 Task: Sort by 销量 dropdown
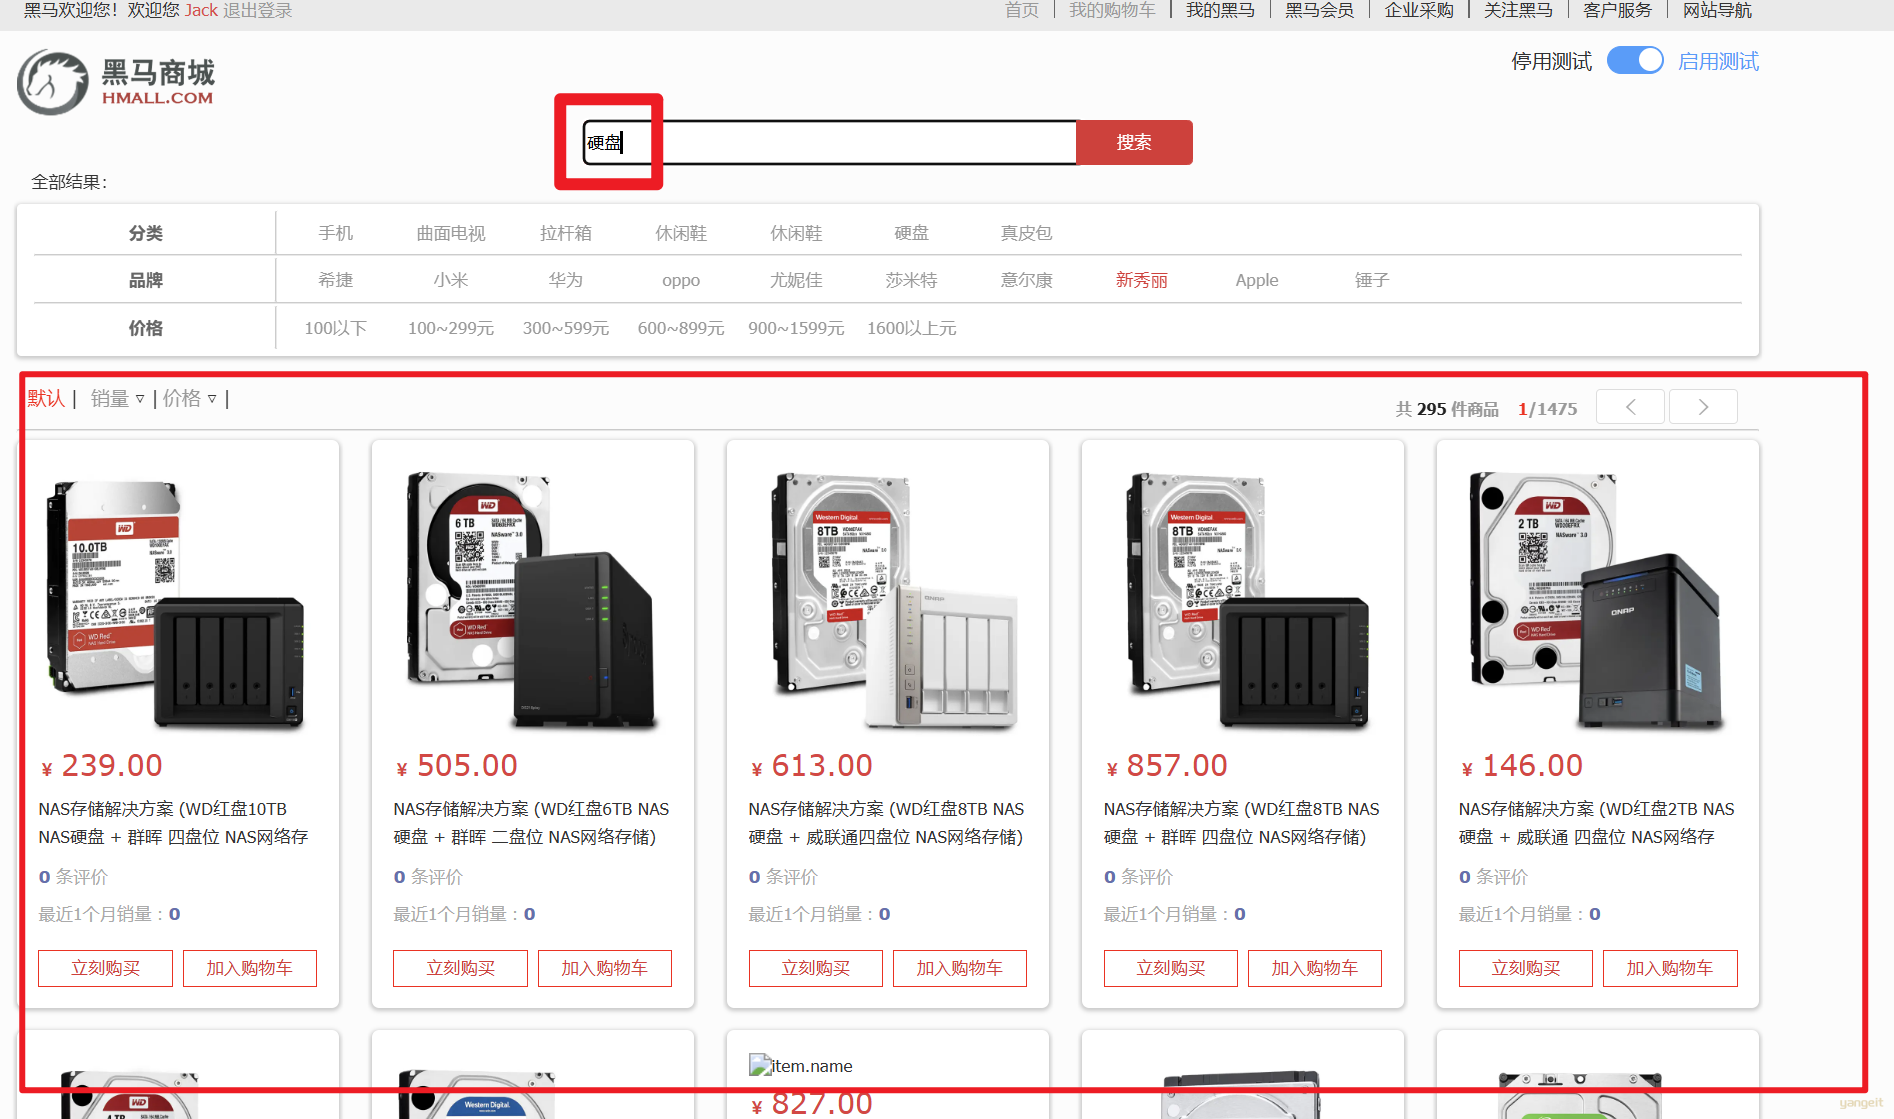(117, 399)
